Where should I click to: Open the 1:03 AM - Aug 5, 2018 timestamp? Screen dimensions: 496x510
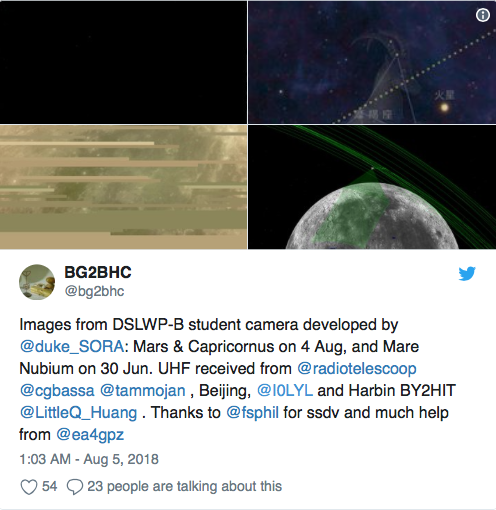click(89, 459)
